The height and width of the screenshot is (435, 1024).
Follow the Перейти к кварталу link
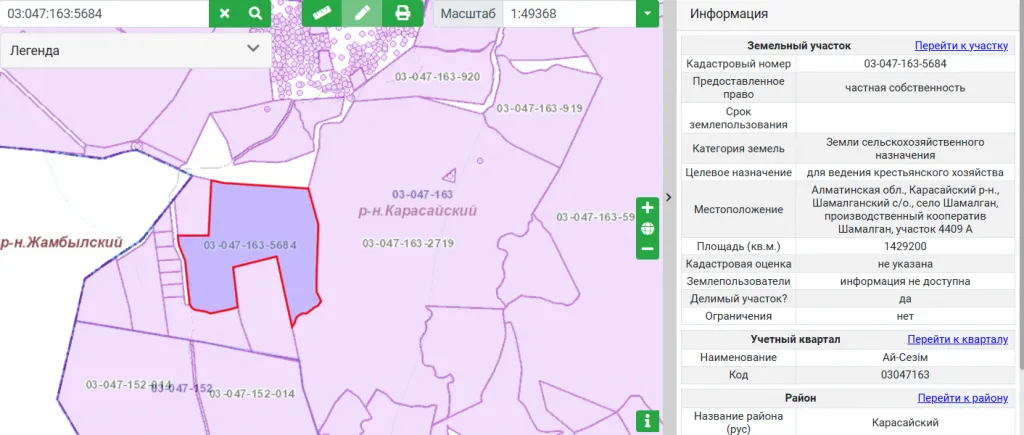[958, 339]
